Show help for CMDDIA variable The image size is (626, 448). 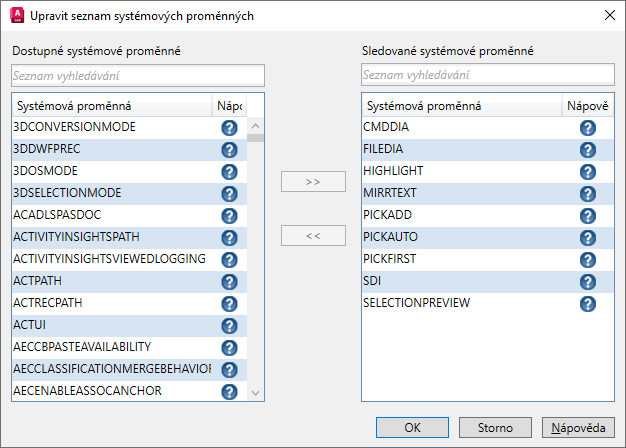[x=588, y=128]
